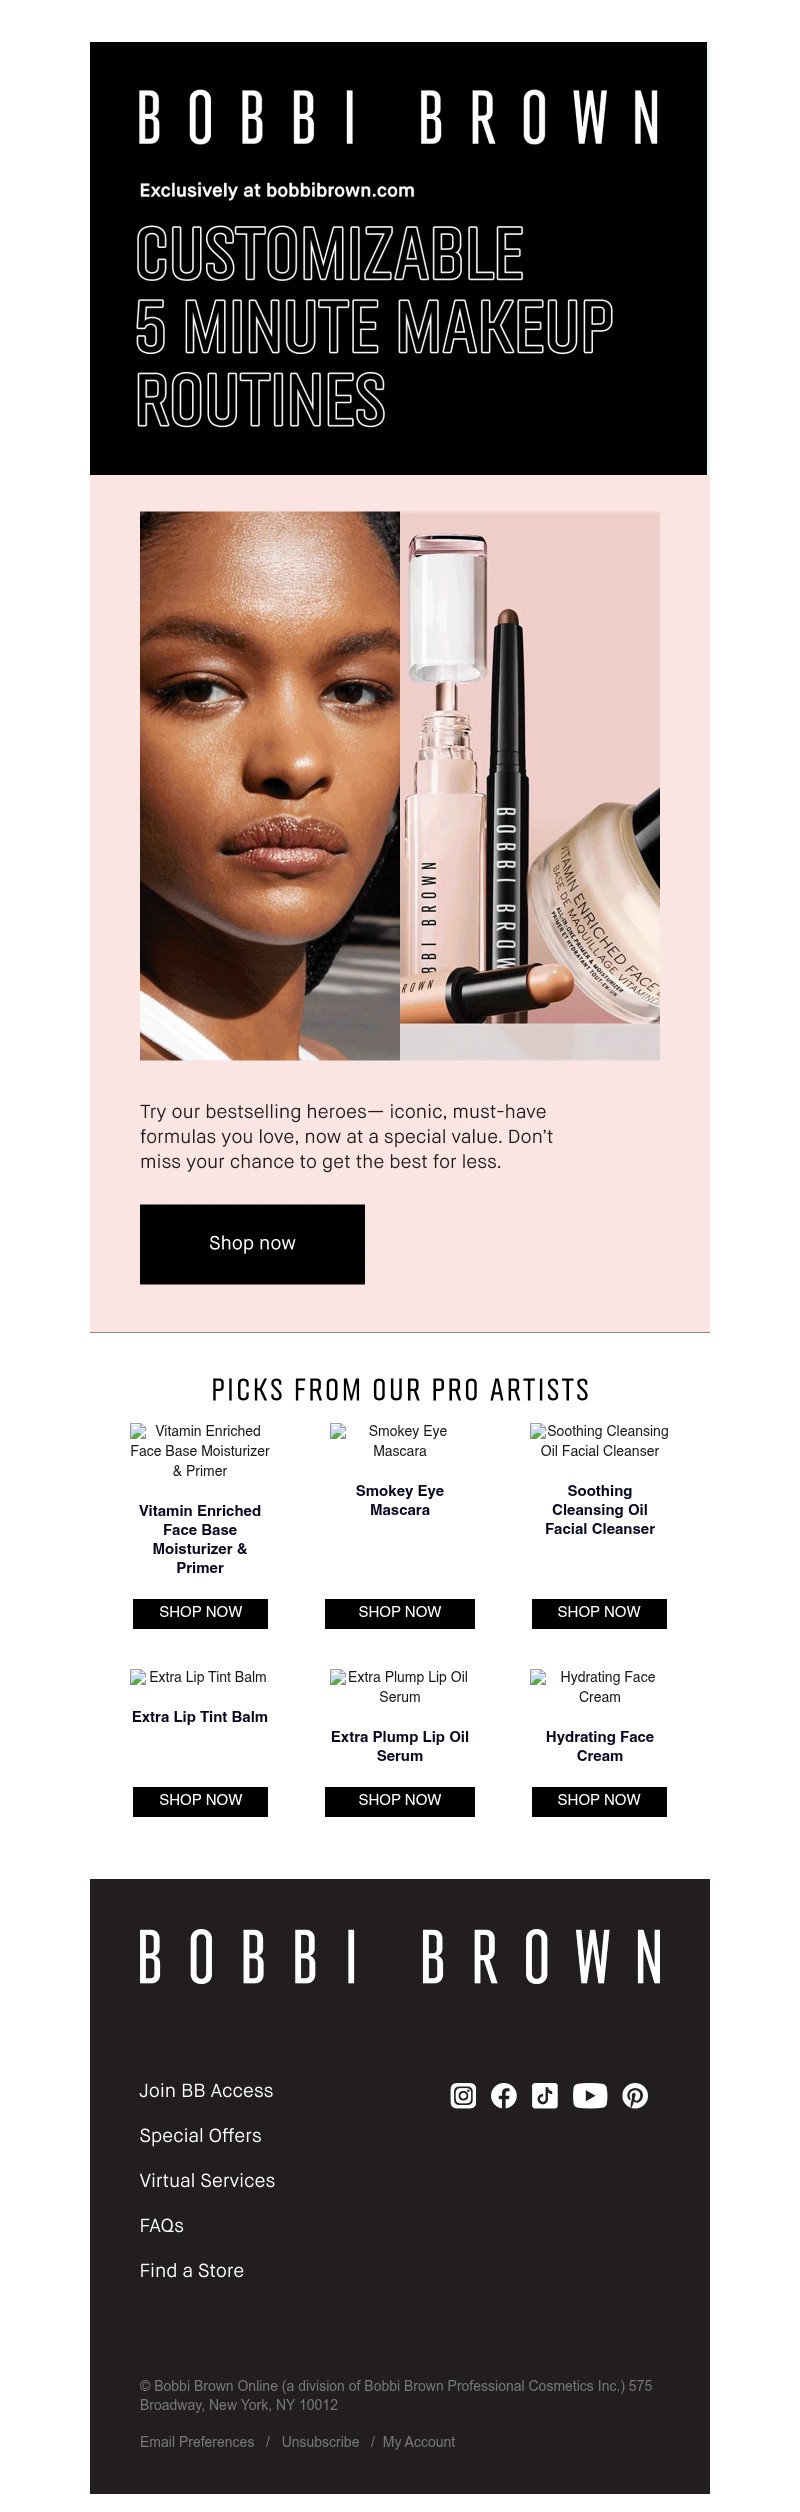Click the Bobbi Brown footer logo
Image resolution: width=800 pixels, height=2512 pixels.
tap(400, 1957)
